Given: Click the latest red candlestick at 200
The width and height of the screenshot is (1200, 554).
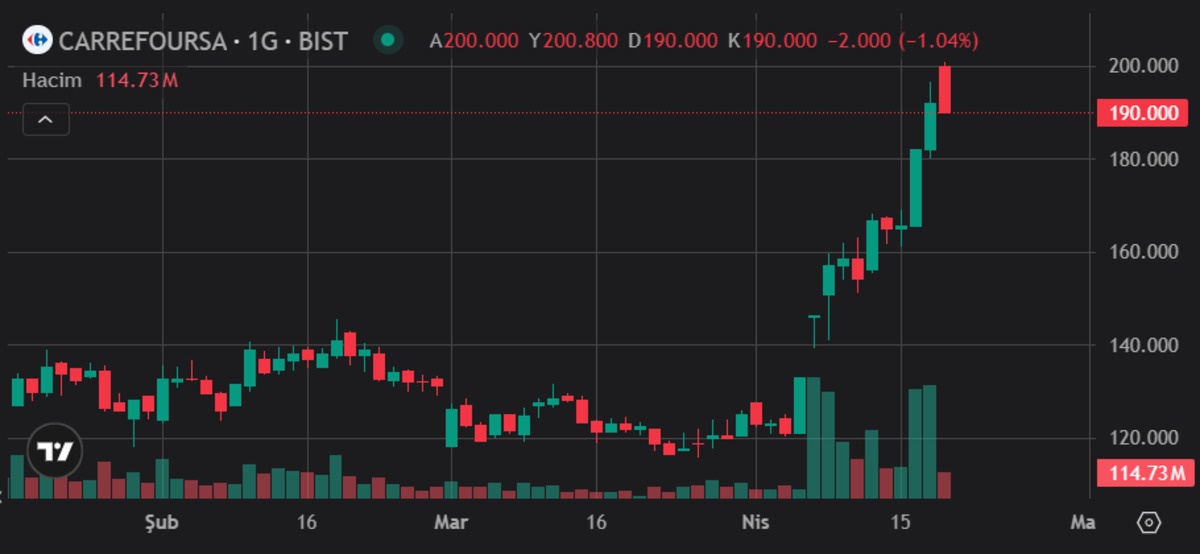Looking at the screenshot, I should 944,89.
